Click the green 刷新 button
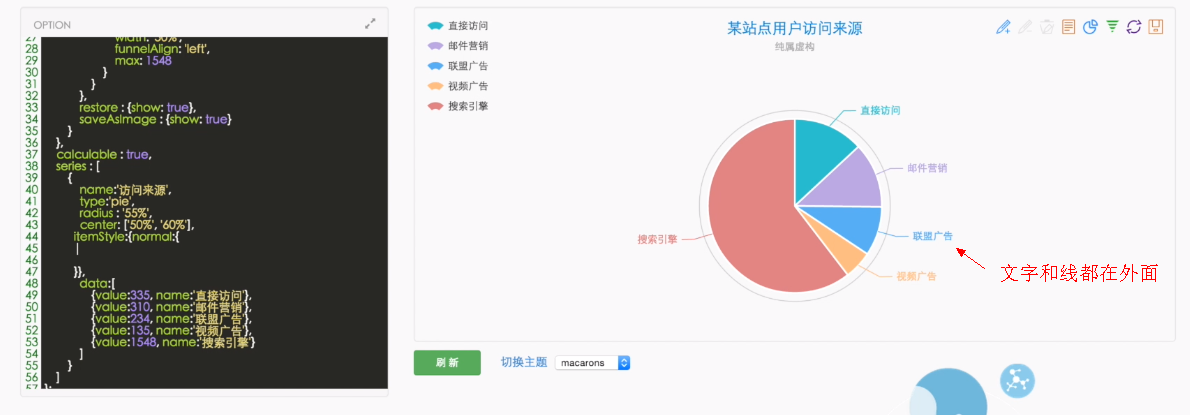This screenshot has width=1190, height=415. pos(447,363)
